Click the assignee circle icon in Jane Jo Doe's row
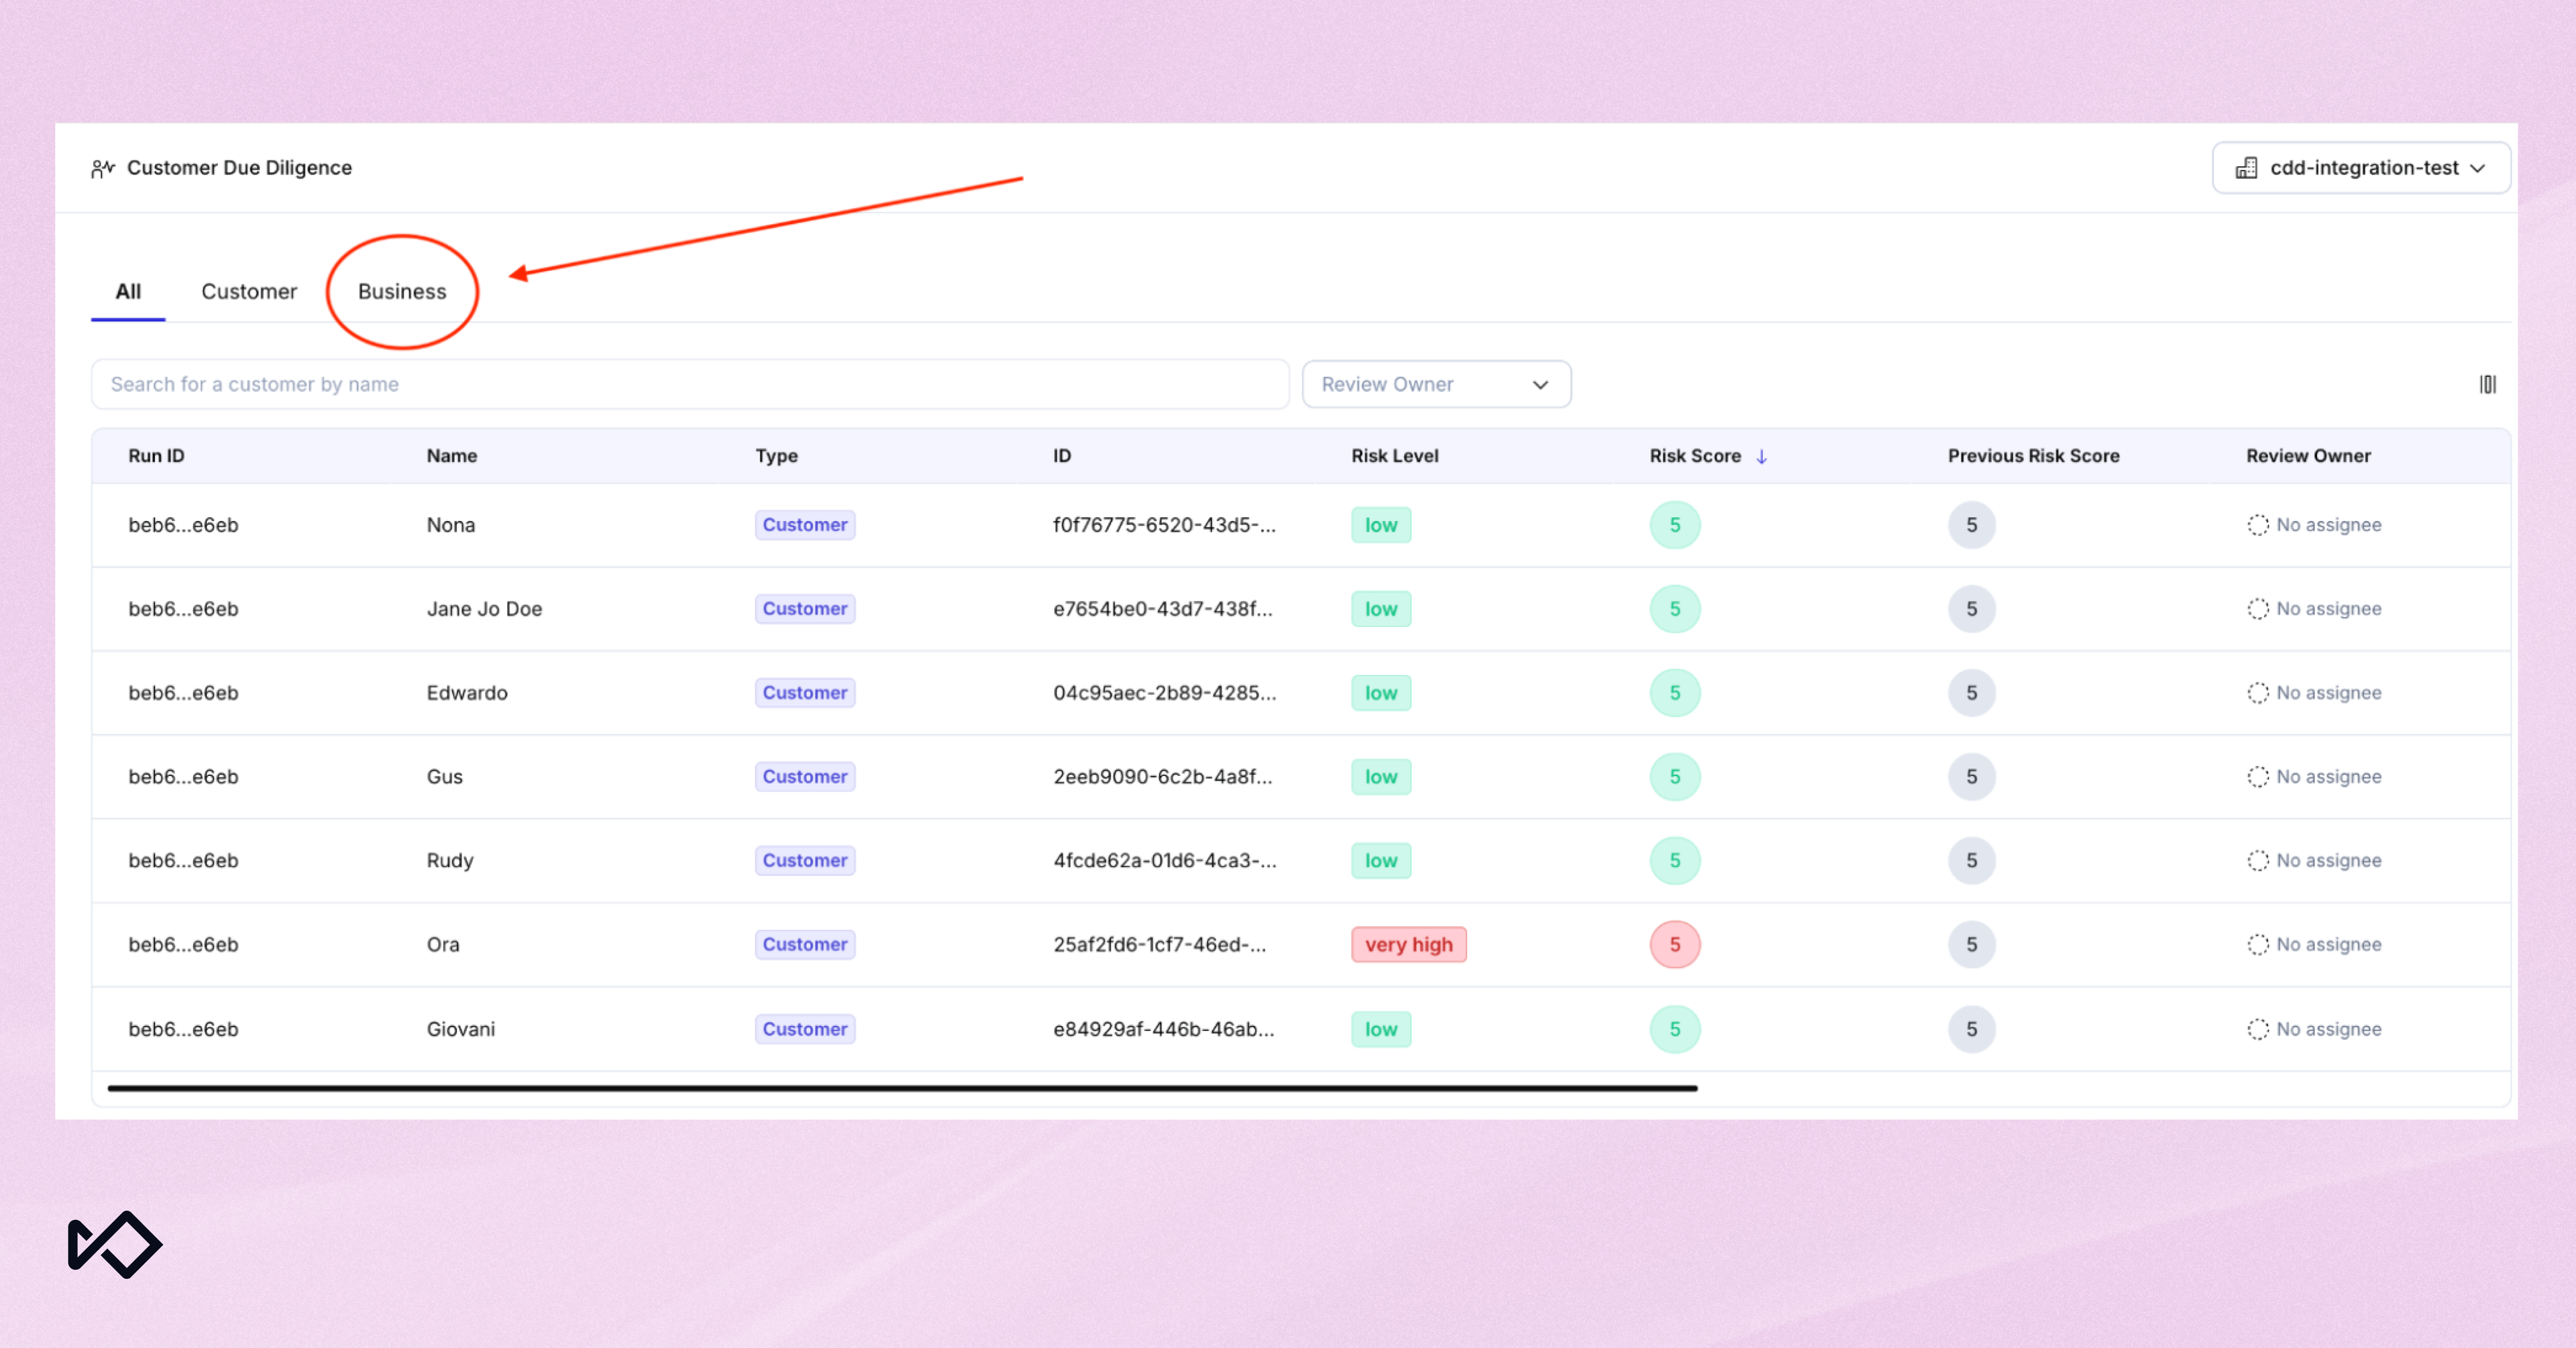This screenshot has width=2576, height=1348. coord(2258,609)
